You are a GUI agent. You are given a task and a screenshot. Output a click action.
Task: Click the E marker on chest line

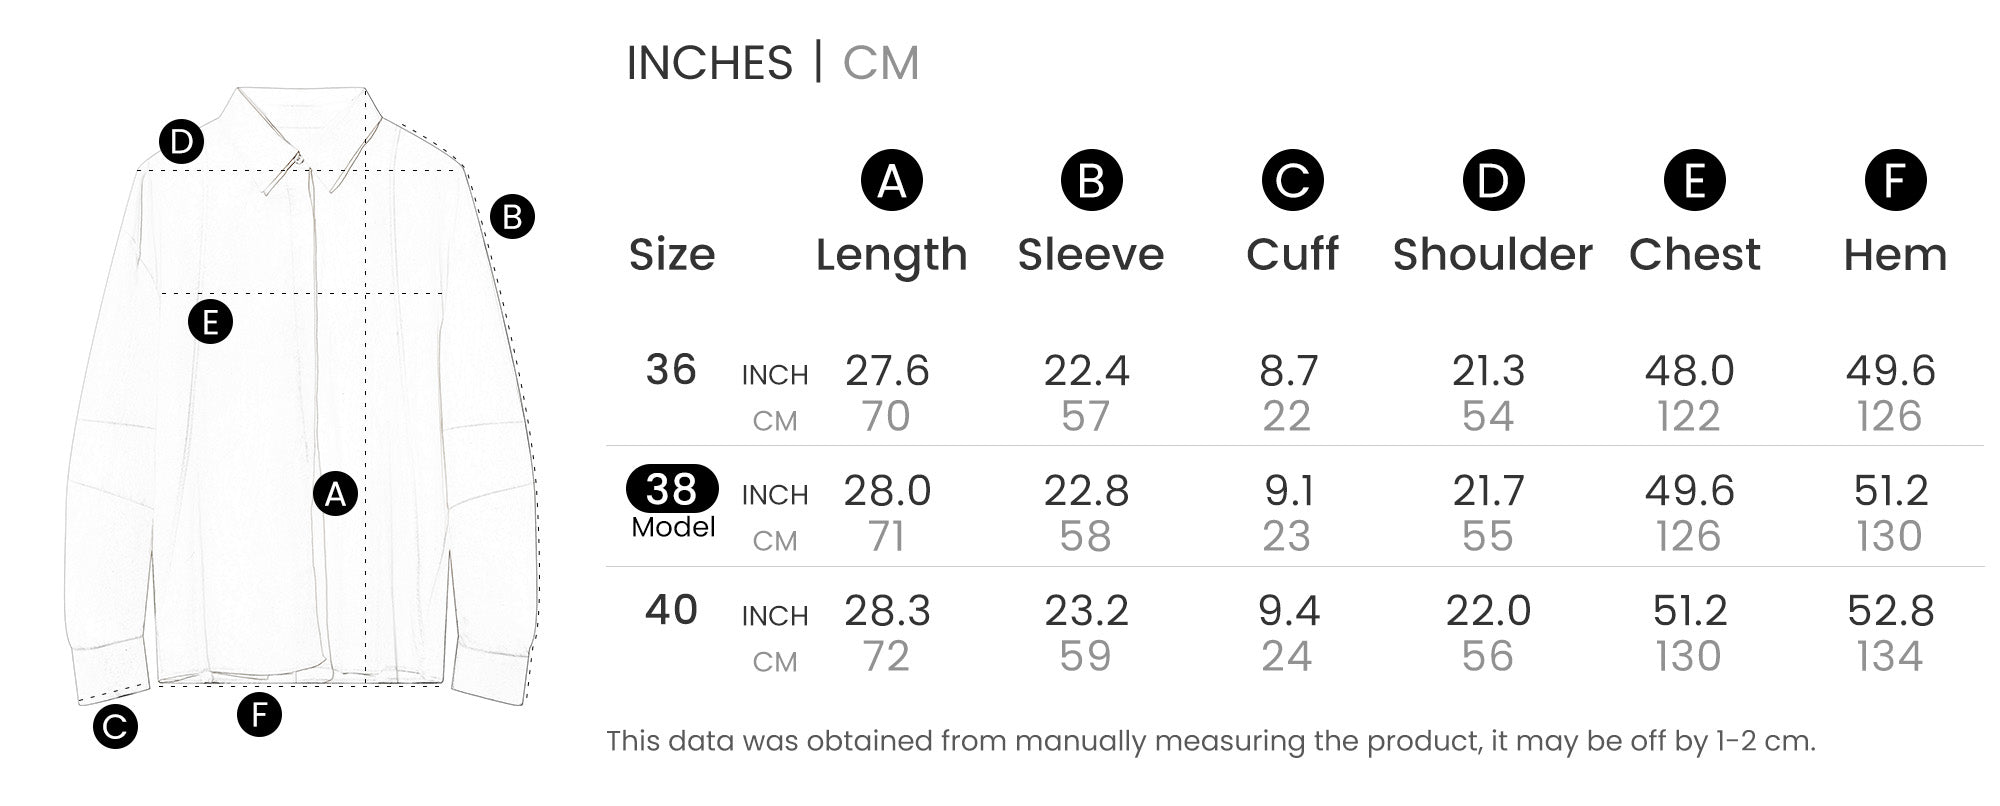(210, 322)
